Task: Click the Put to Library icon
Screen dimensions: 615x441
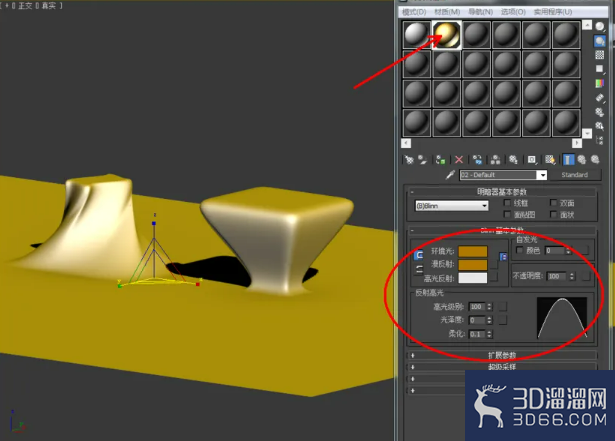Action: pos(513,160)
